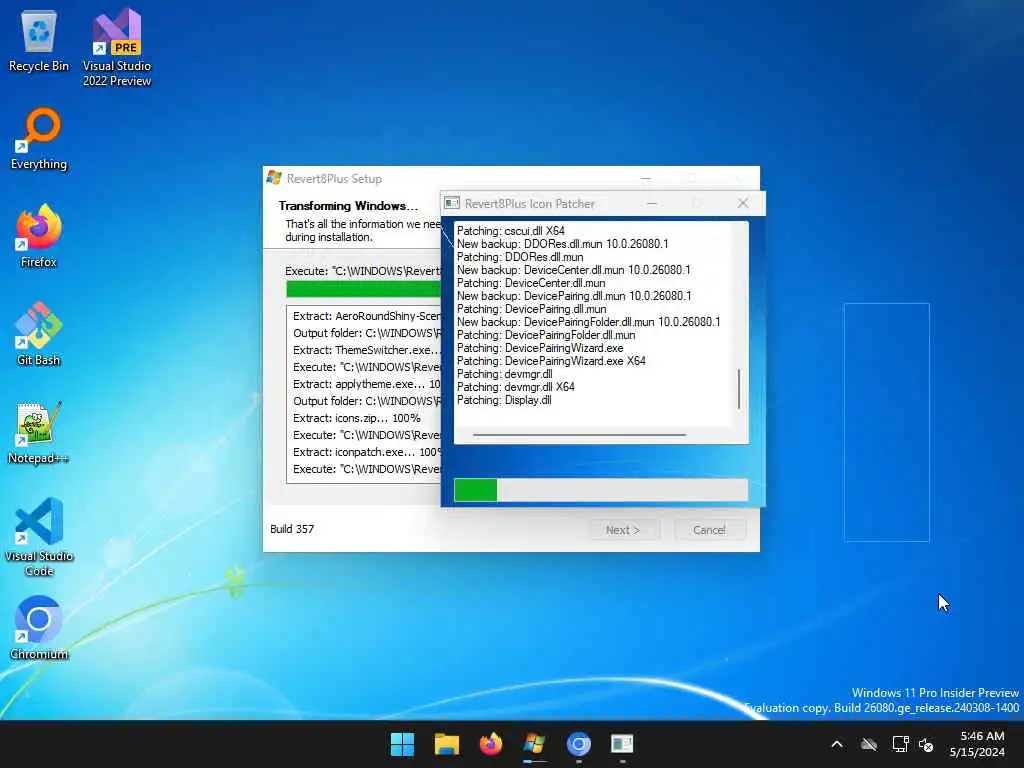
Task: Open the network status tray icon
Action: point(901,744)
